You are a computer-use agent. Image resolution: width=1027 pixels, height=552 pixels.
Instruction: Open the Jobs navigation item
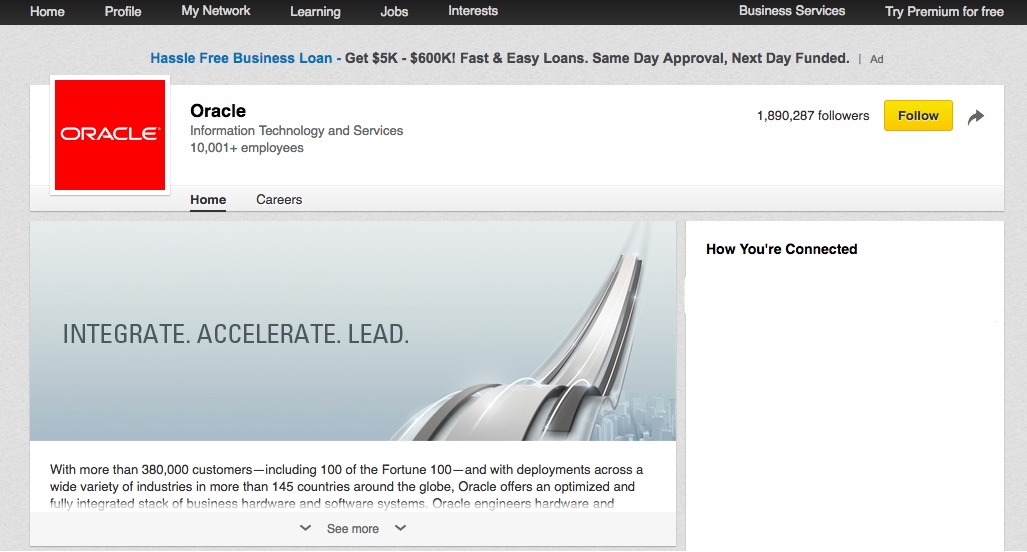[x=394, y=12]
